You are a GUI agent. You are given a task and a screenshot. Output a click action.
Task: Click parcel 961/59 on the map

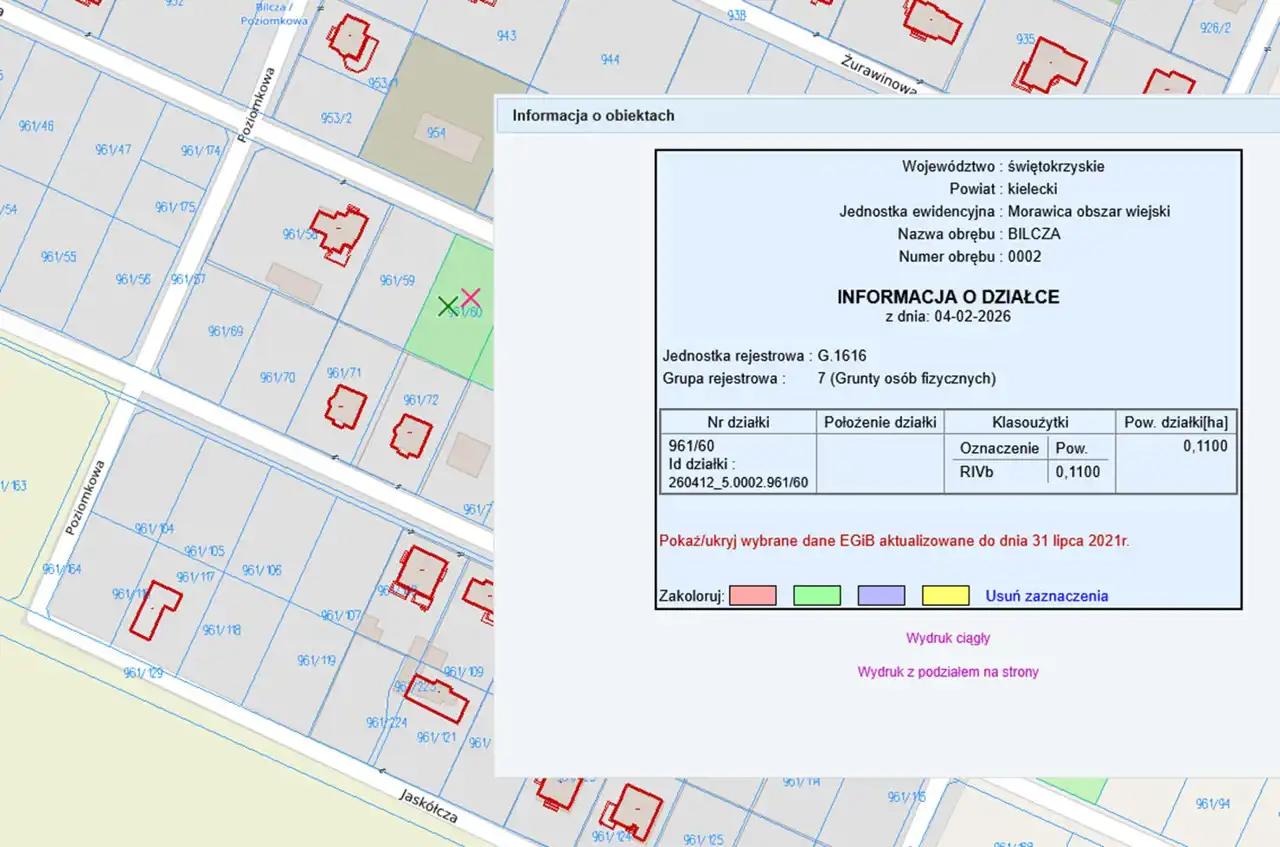(397, 281)
